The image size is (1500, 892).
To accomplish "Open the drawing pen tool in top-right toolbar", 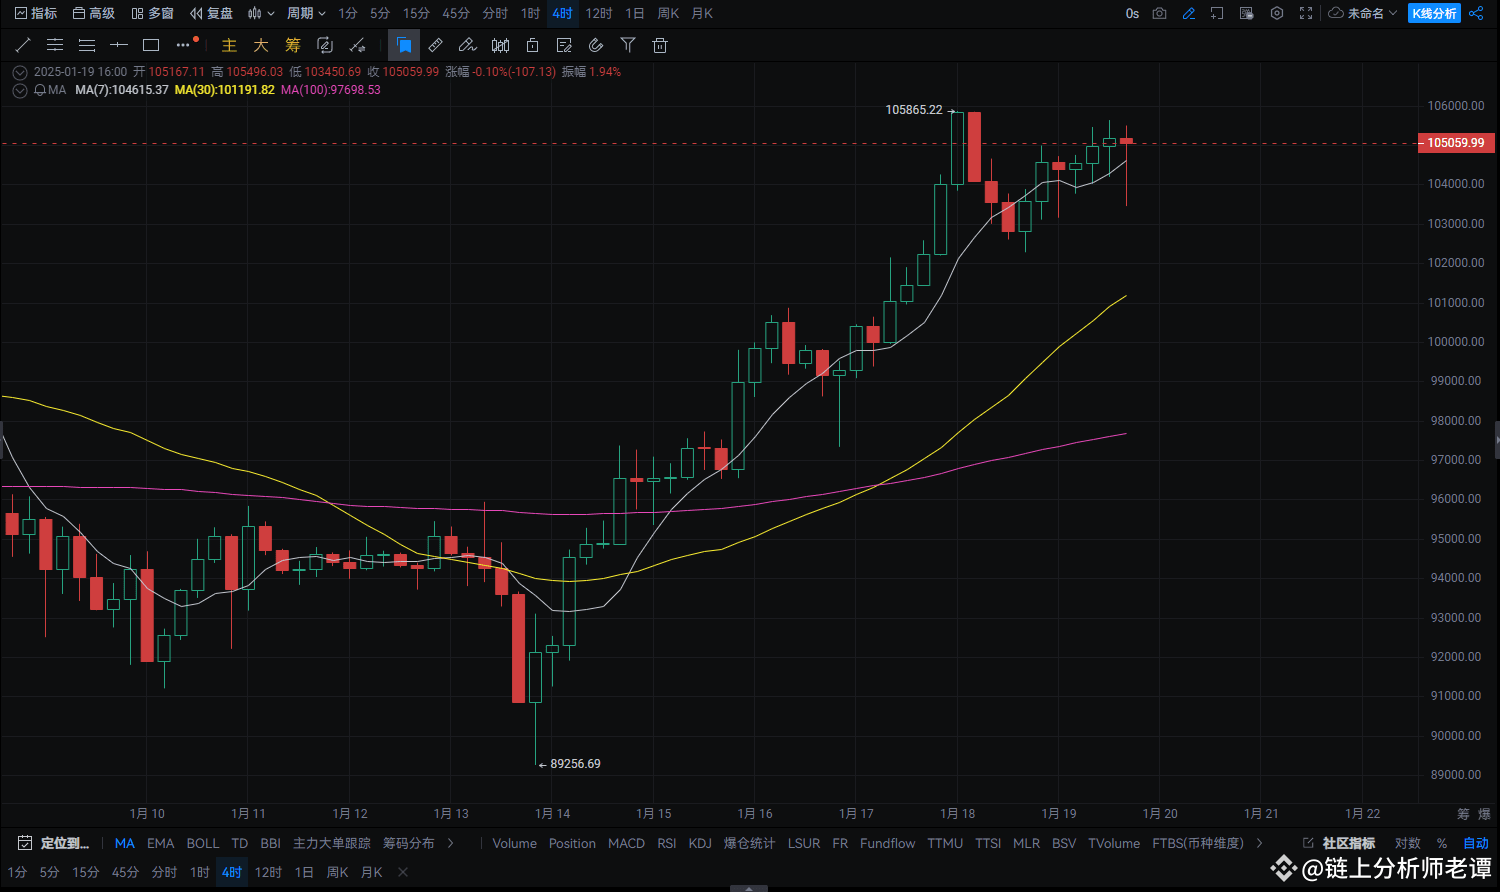I will tap(1189, 14).
